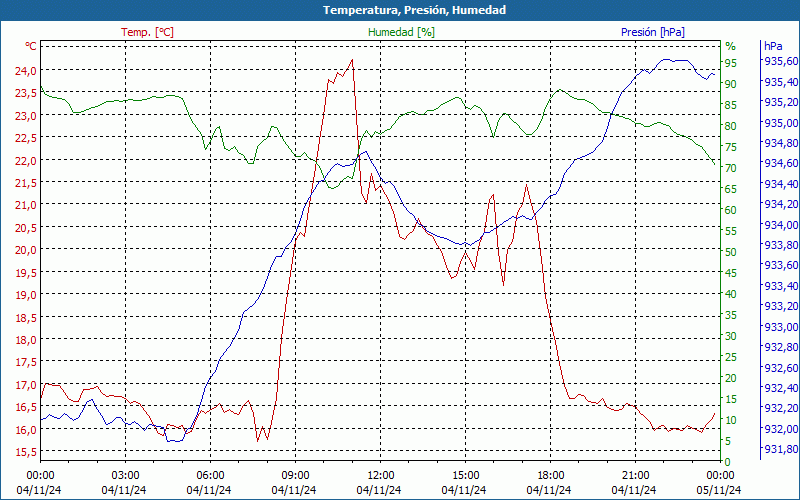Image resolution: width=800 pixels, height=500 pixels.
Task: Click the "934,00" pressure axis value
Action: point(781,224)
